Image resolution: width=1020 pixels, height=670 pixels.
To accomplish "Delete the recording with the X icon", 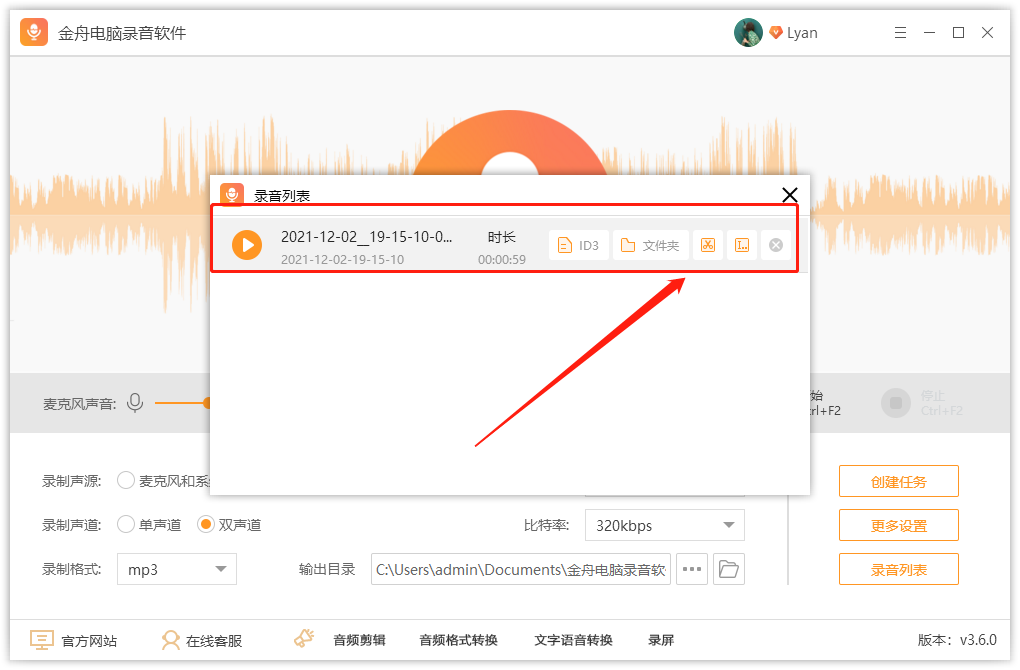I will pyautogui.click(x=775, y=244).
